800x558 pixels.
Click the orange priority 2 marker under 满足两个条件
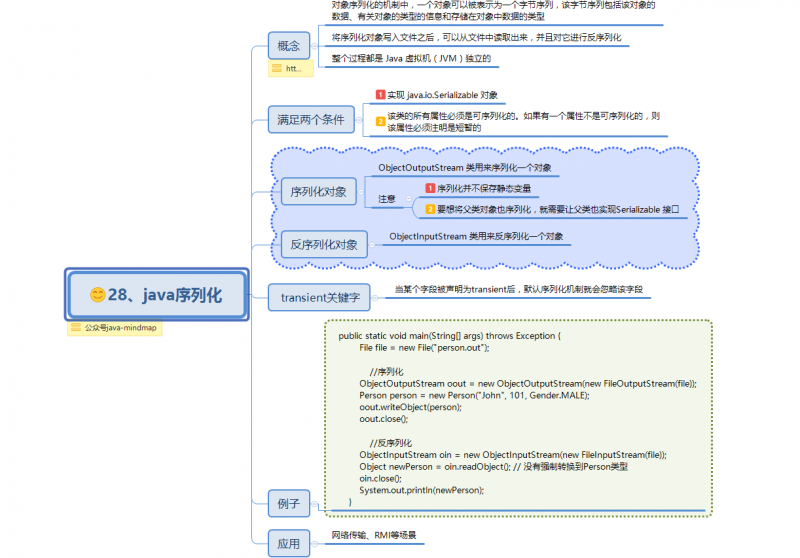[x=380, y=121]
